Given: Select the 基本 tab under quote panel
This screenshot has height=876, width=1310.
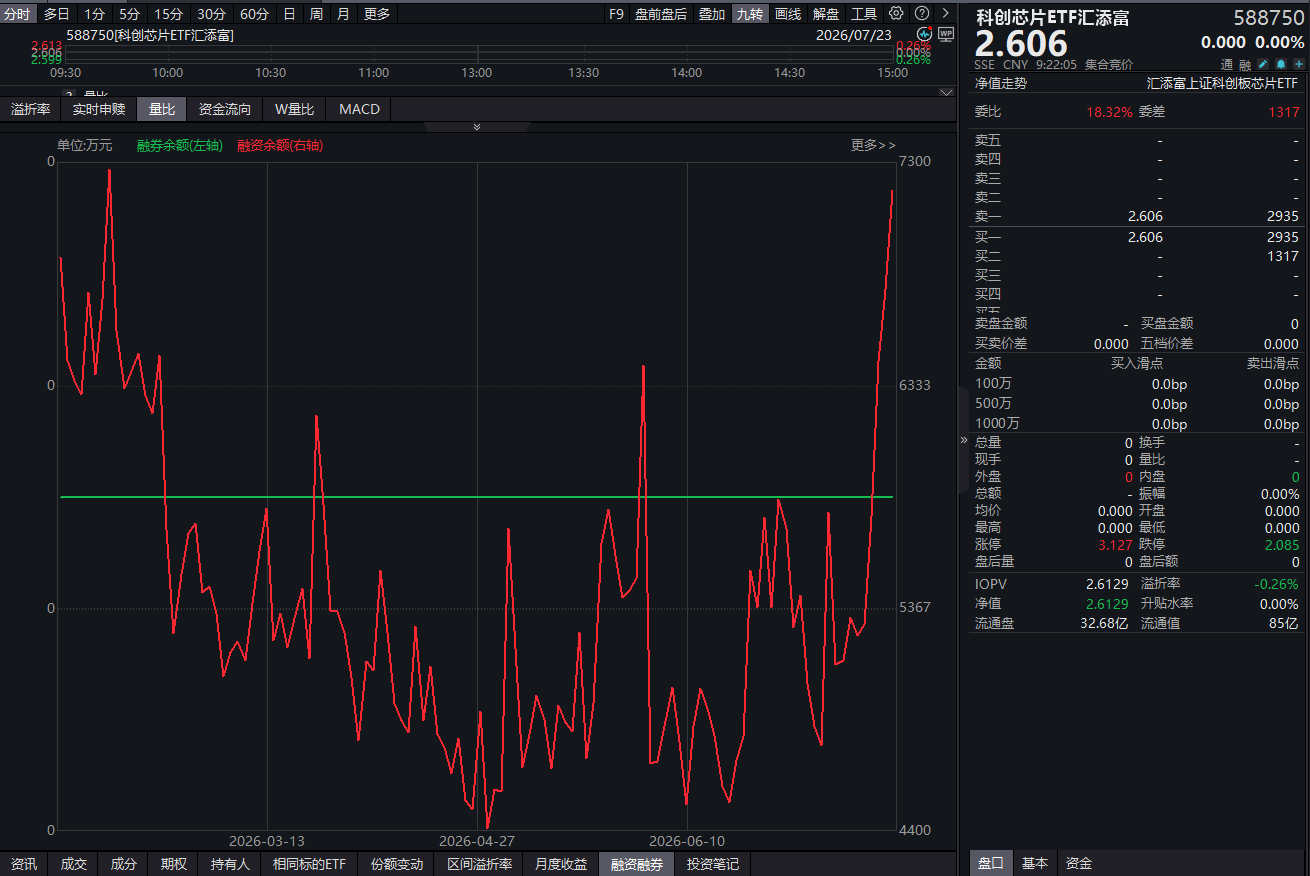Looking at the screenshot, I should coord(1035,863).
